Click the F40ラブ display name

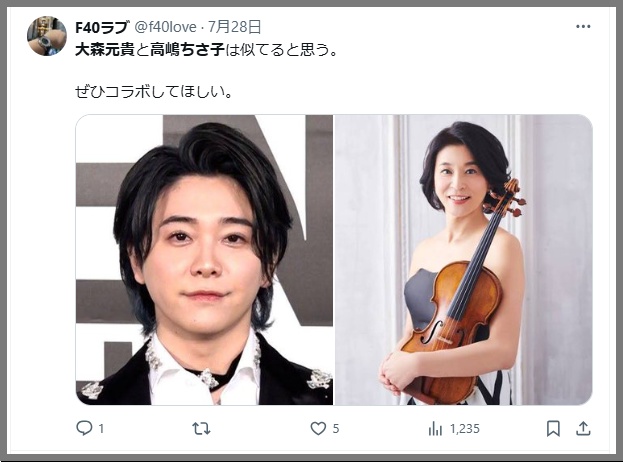(102, 27)
